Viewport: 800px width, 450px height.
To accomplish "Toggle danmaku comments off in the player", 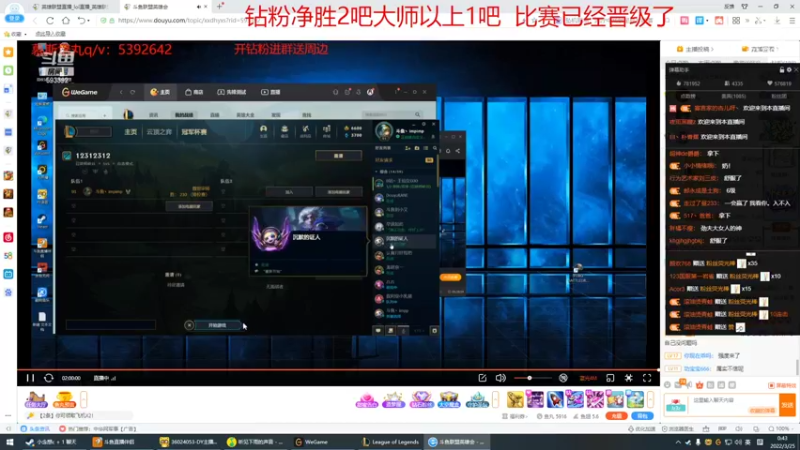I will 563,378.
